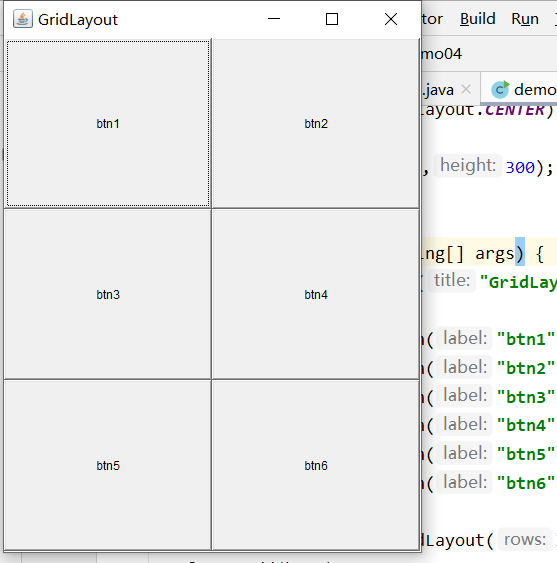Hit the btn5 button
The image size is (557, 563).
(108, 465)
